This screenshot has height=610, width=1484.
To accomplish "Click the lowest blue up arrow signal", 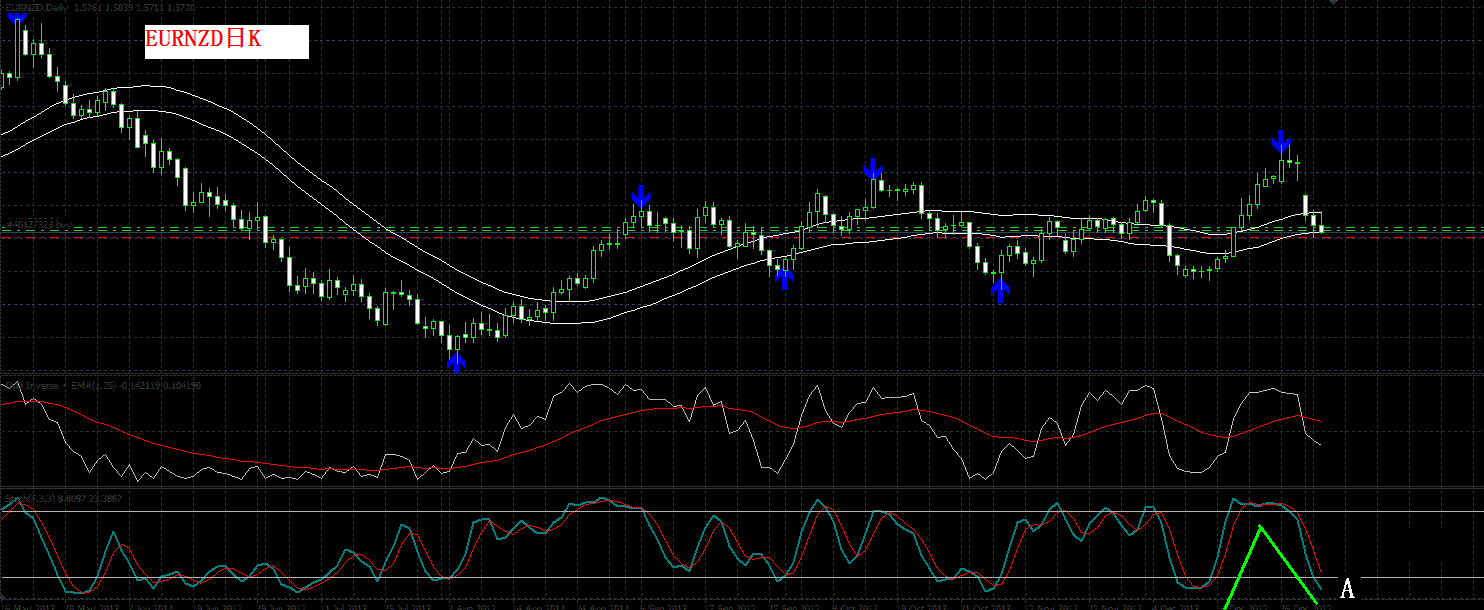I will point(456,361).
